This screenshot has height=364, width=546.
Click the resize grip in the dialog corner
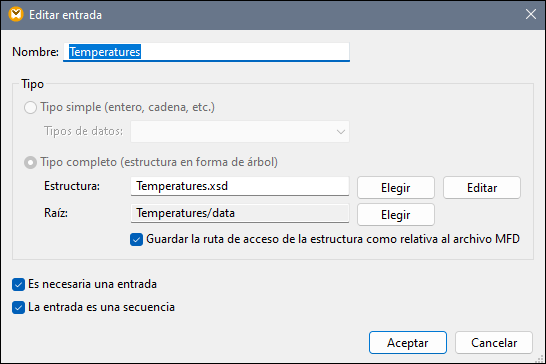coord(539,358)
